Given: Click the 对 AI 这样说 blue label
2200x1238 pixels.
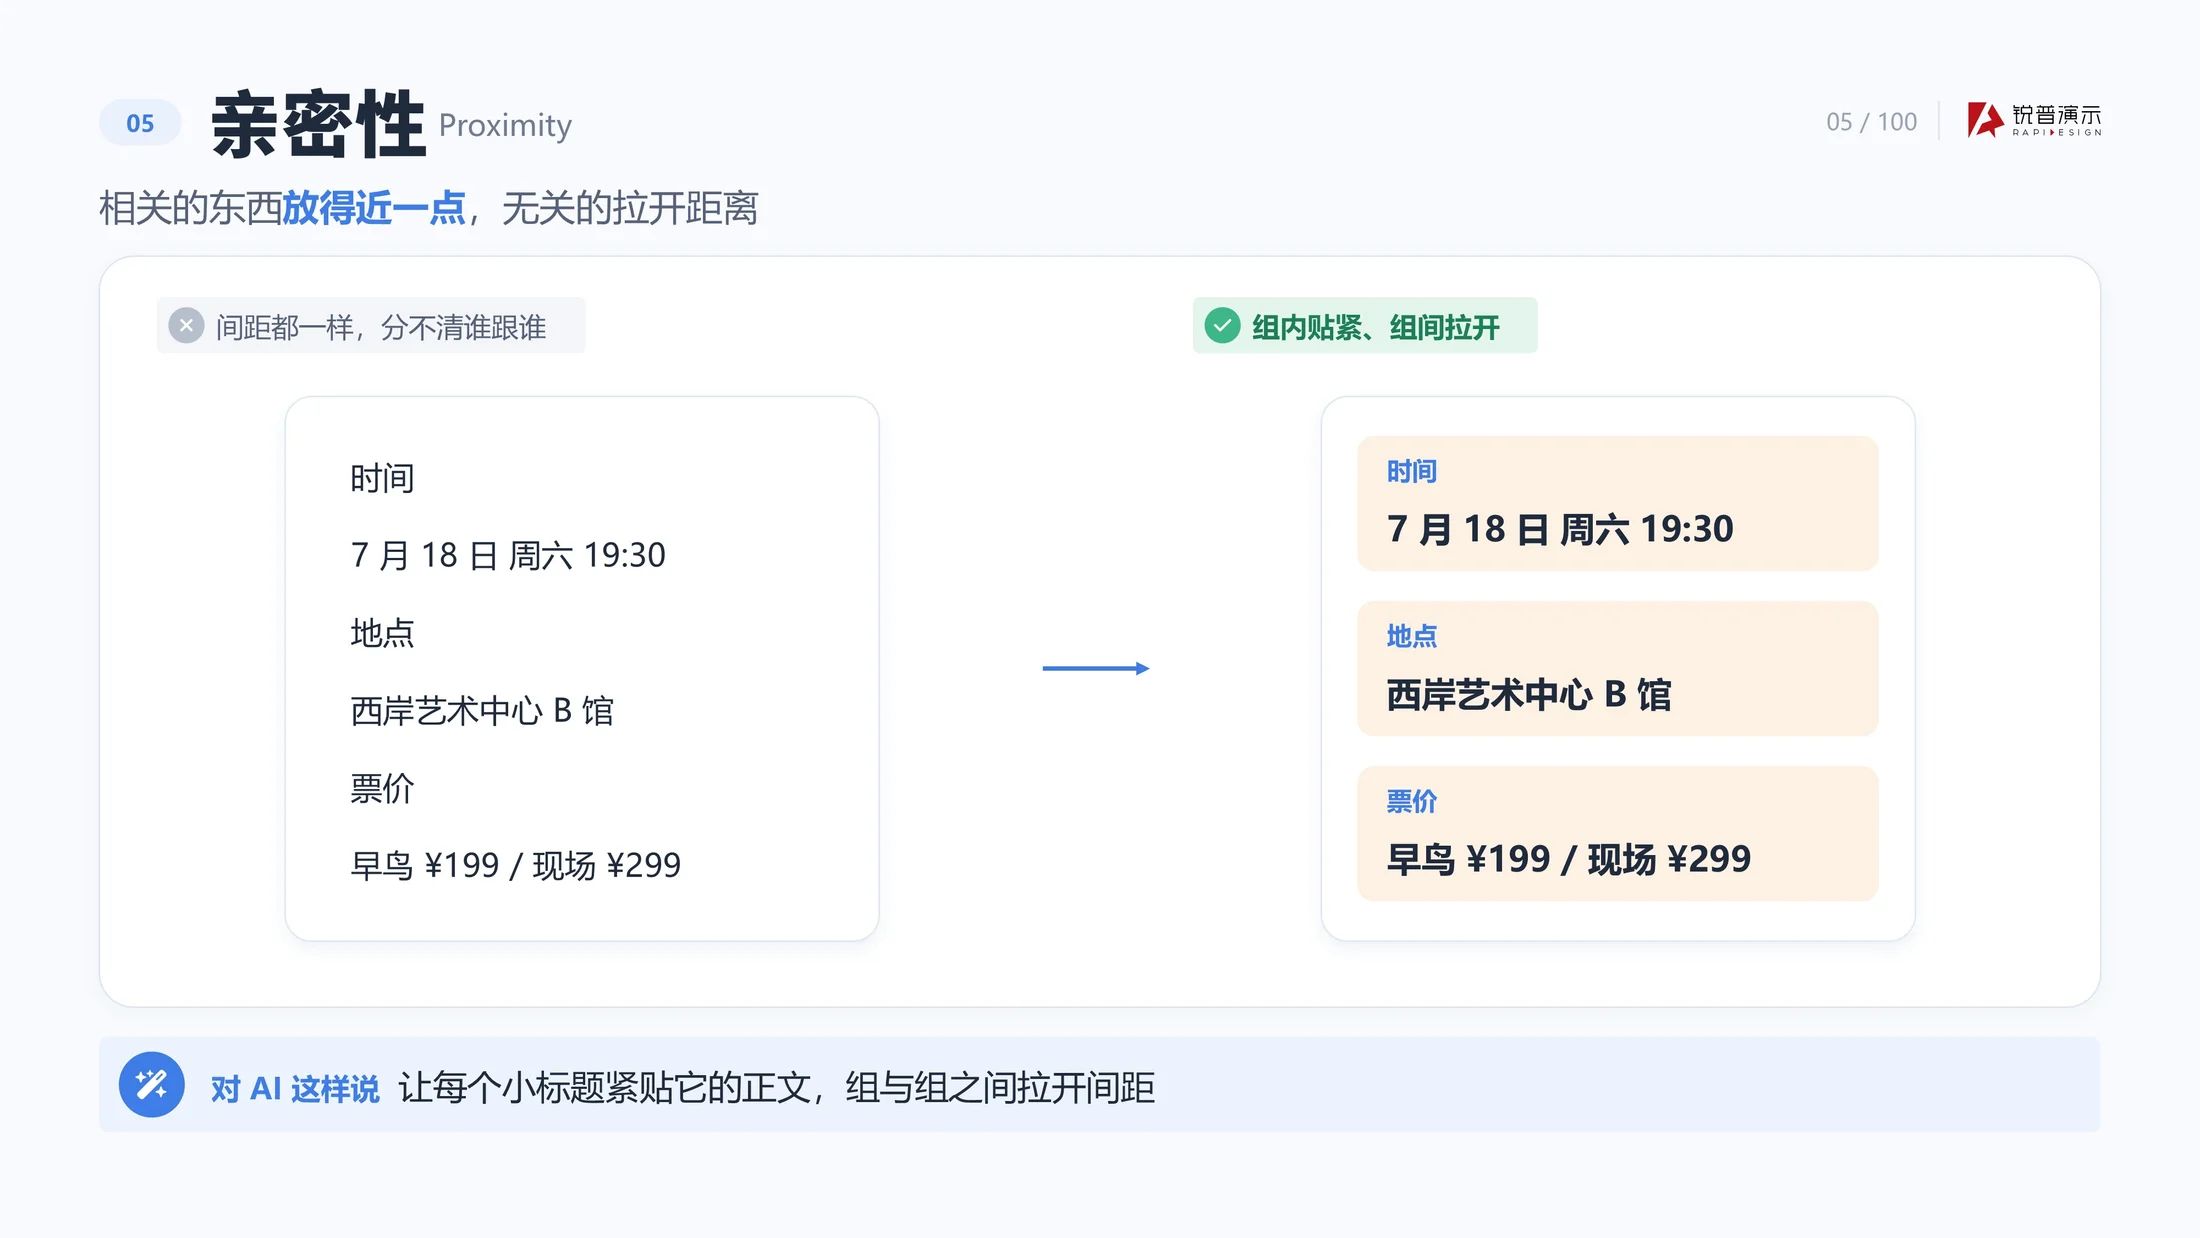Looking at the screenshot, I should pyautogui.click(x=295, y=1088).
